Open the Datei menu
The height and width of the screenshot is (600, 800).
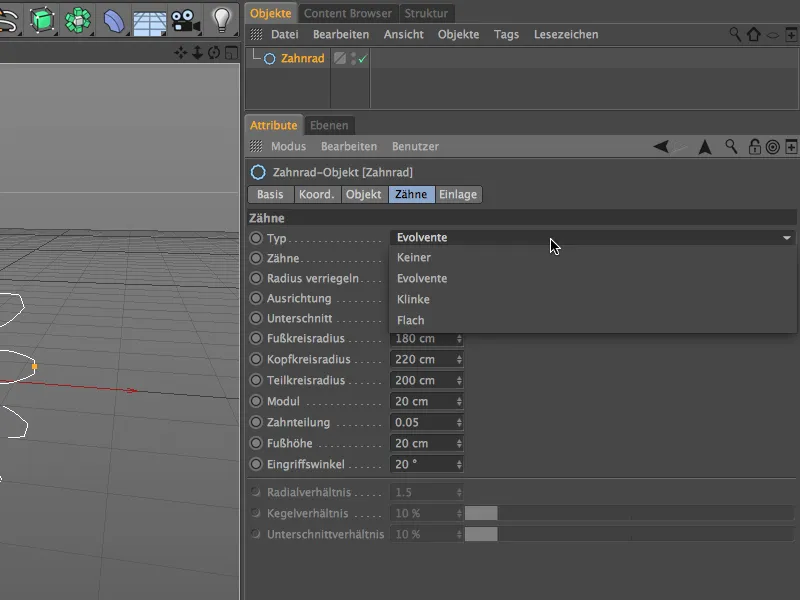tap(285, 35)
